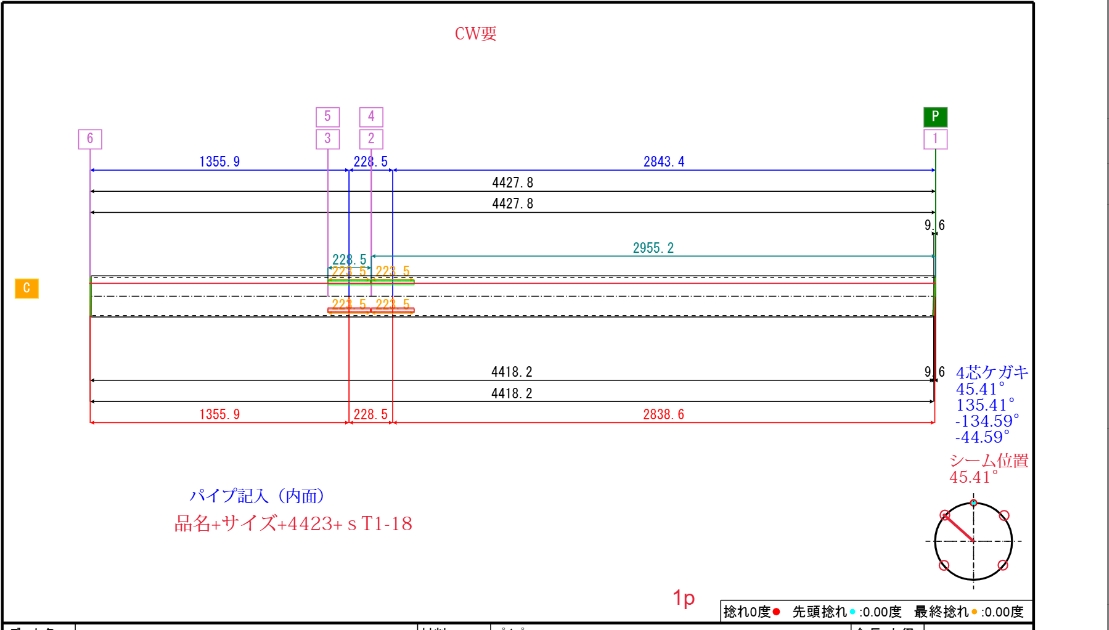Click the cyan 先頭捻れ legend dot
Viewport: 1109px width, 630px height.
[x=852, y=612]
